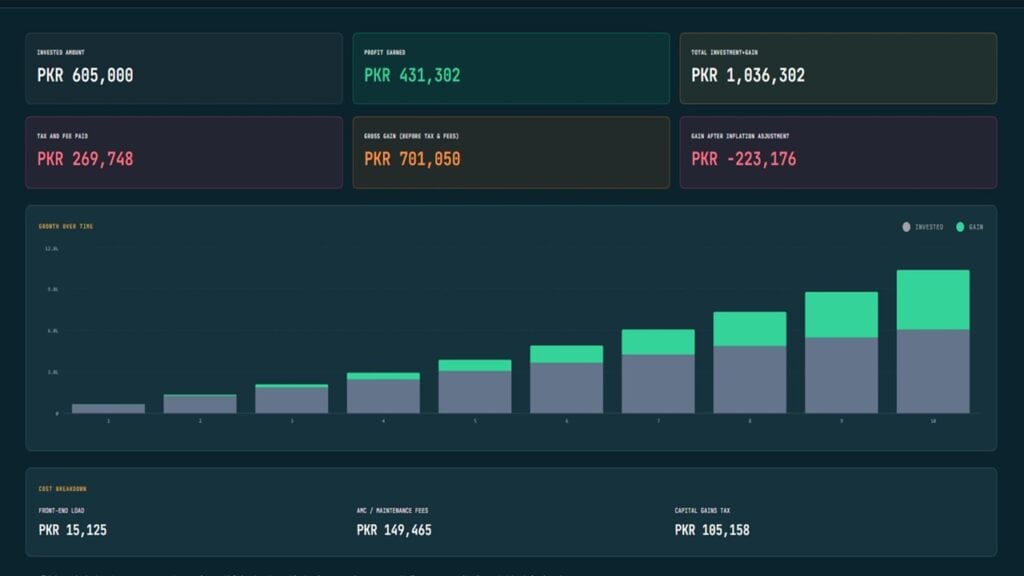Click the year 7 green gain segment
The image size is (1024, 576).
[658, 342]
